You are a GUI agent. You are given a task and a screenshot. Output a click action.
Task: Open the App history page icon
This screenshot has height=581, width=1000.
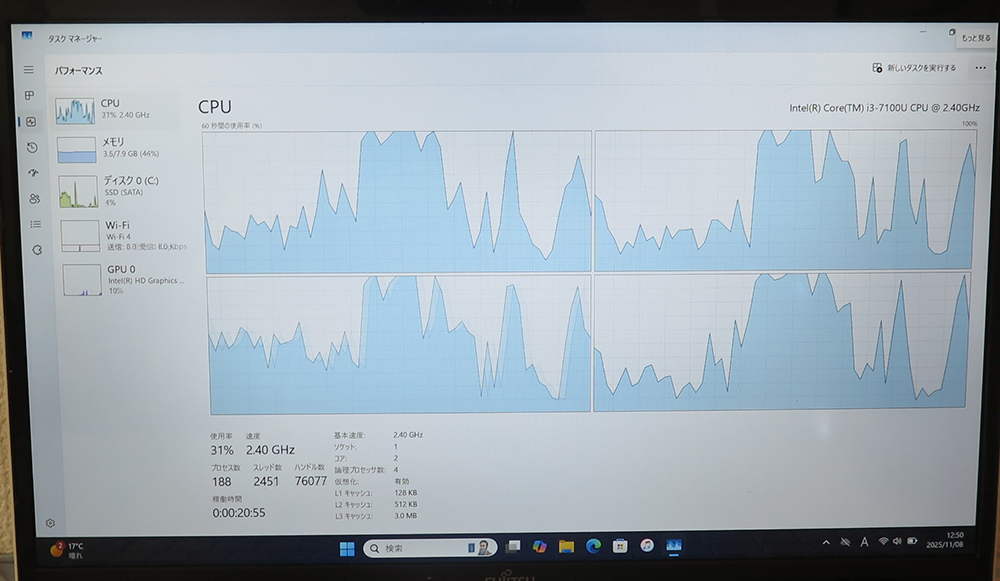pos(32,147)
